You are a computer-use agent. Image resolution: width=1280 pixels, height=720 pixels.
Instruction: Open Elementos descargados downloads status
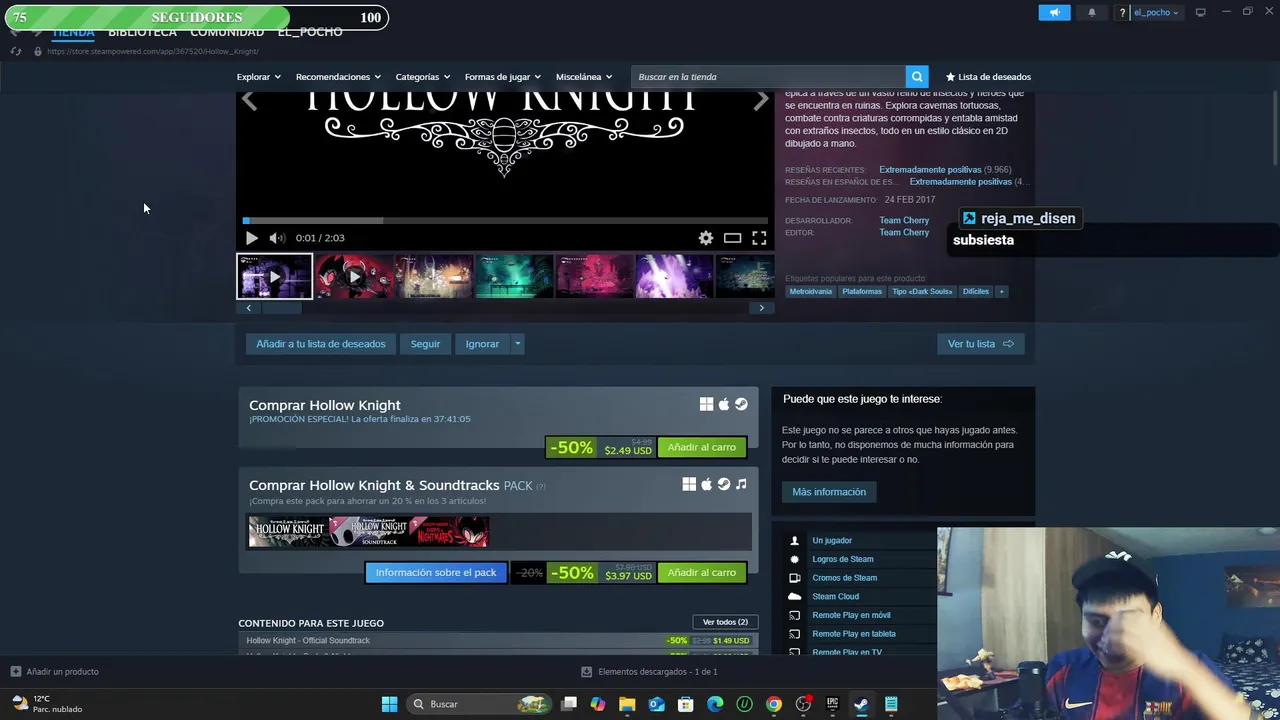(x=650, y=672)
